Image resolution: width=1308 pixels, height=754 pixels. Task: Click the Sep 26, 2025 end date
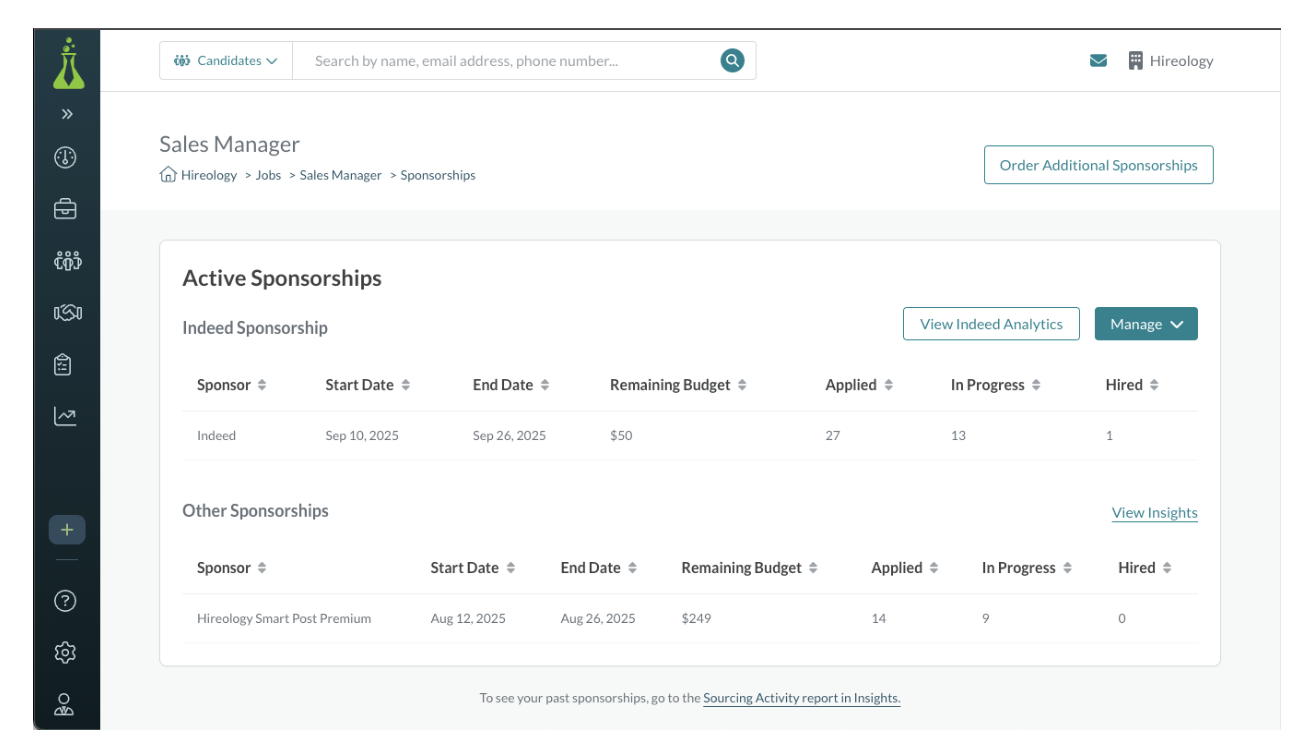(510, 436)
